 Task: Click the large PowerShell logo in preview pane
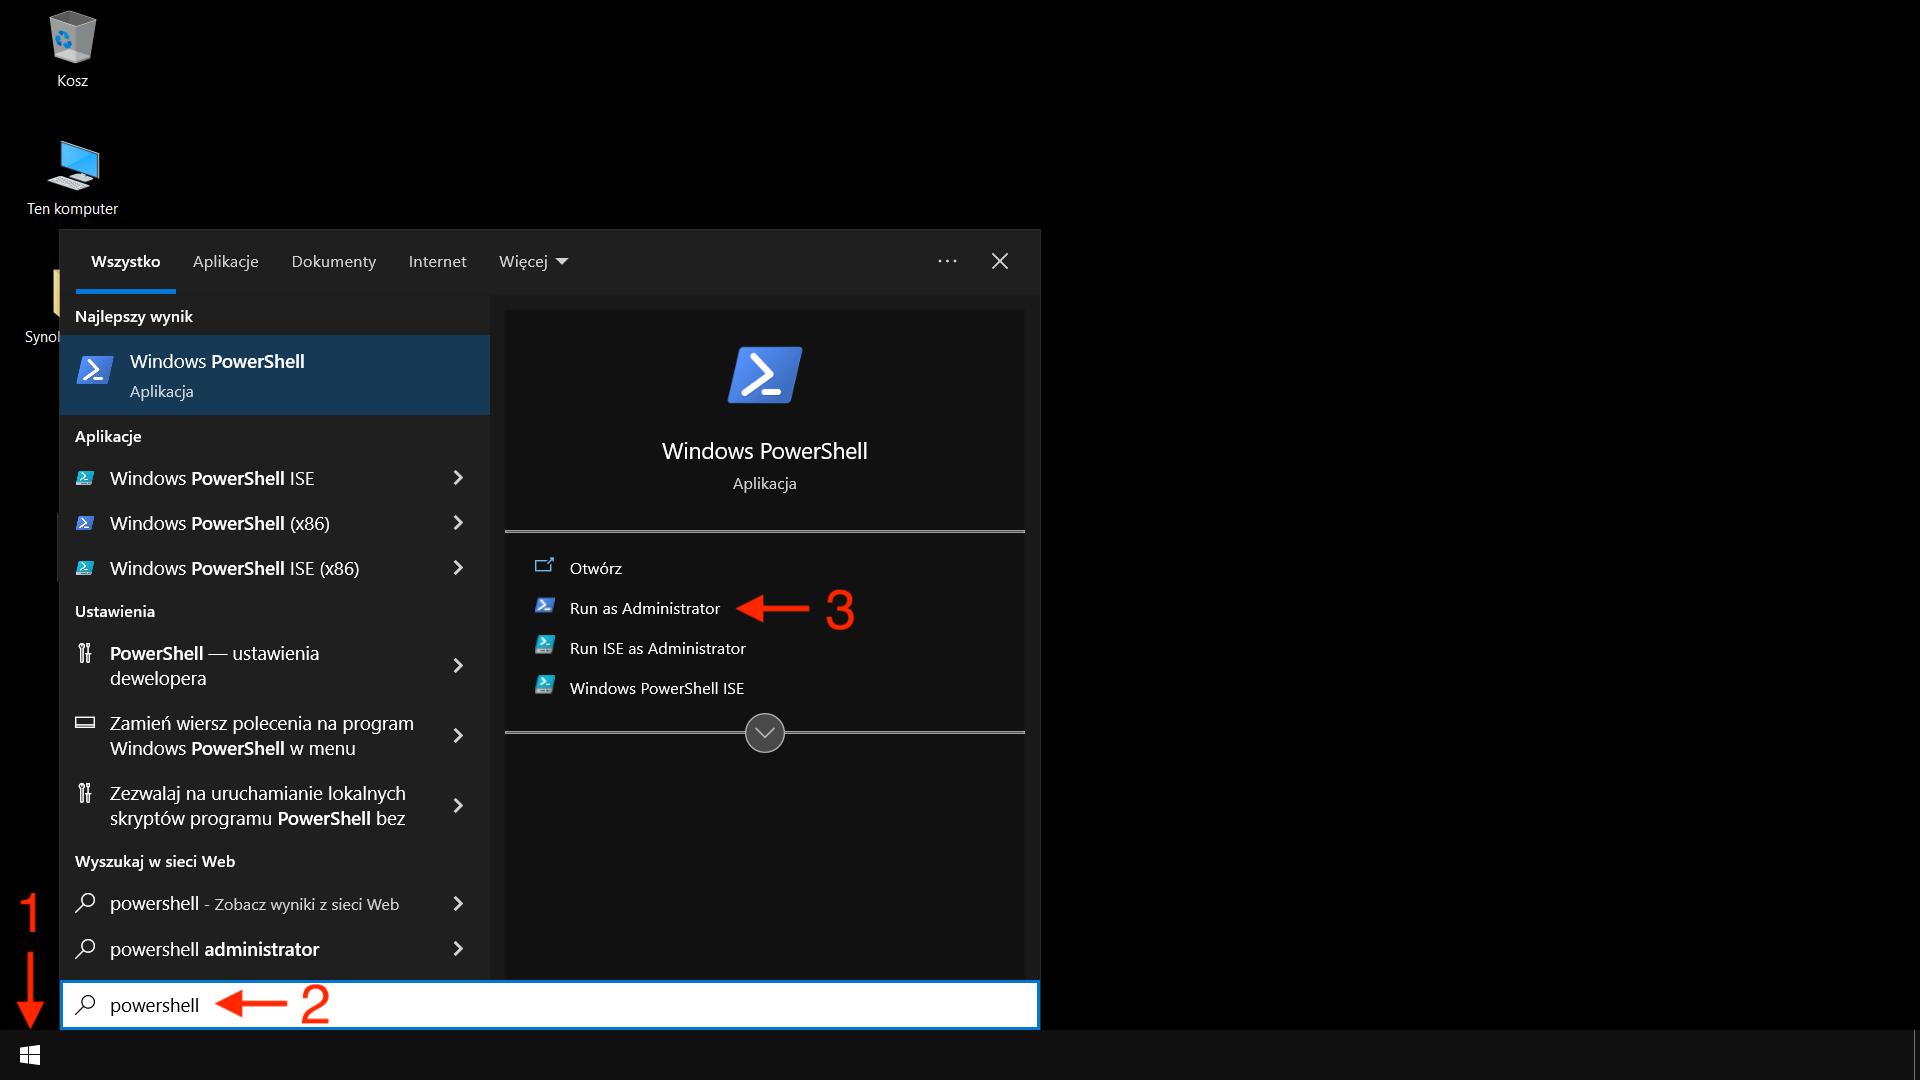coord(764,375)
